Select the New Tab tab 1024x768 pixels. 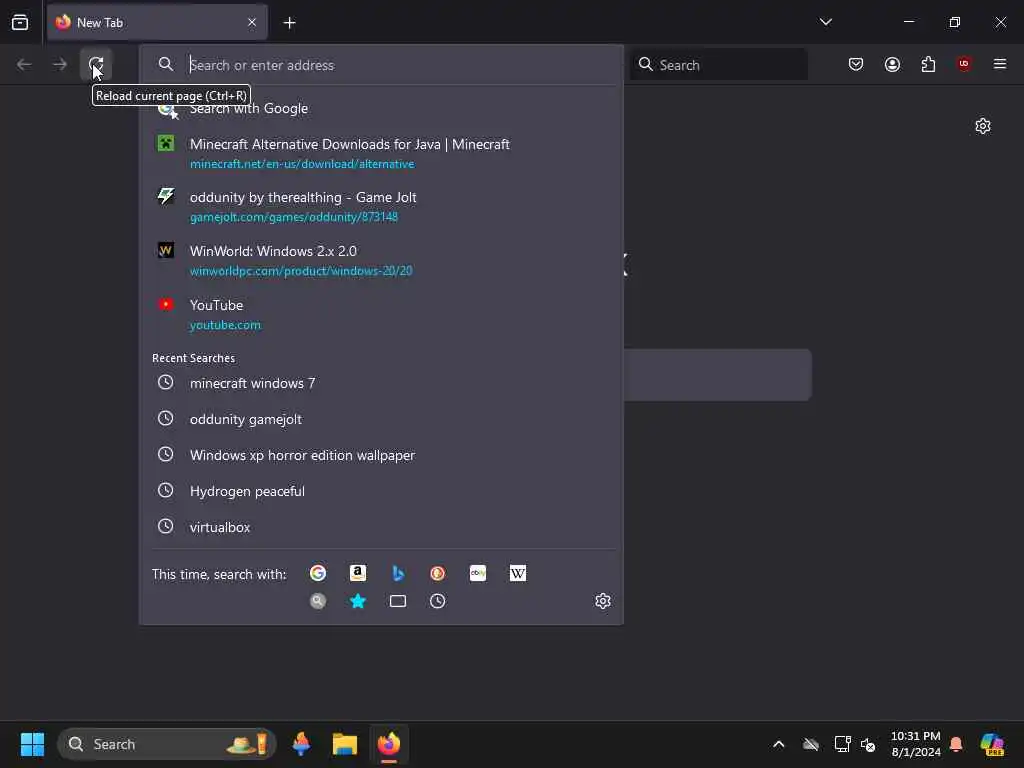click(x=157, y=22)
